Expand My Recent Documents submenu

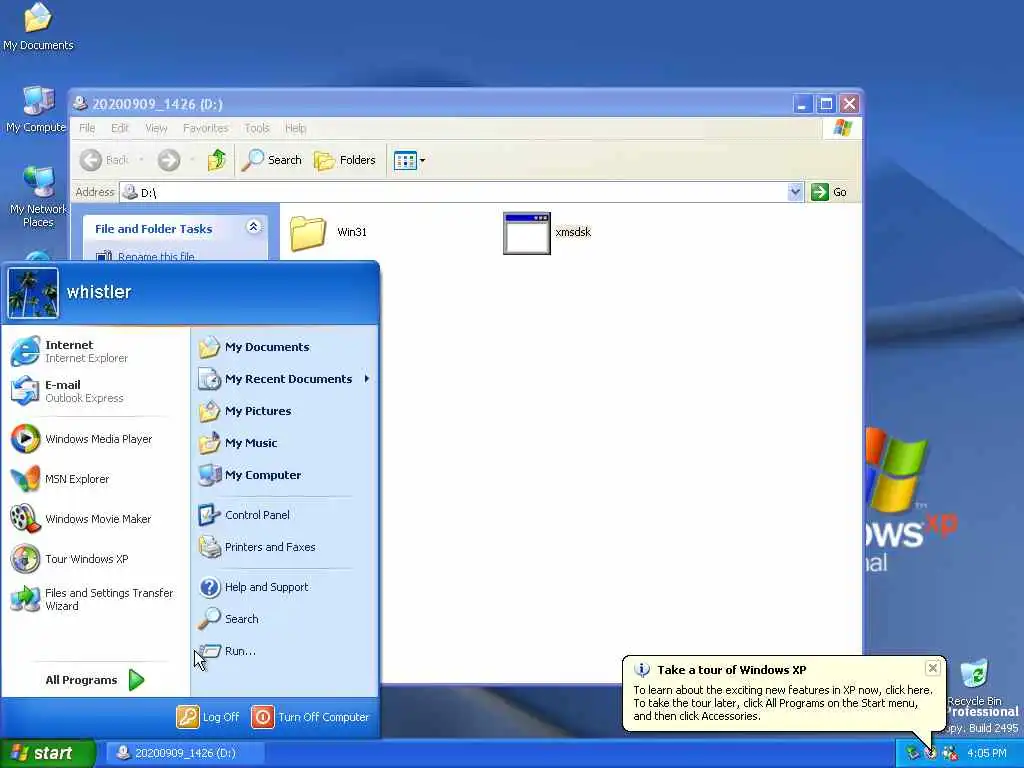click(285, 379)
